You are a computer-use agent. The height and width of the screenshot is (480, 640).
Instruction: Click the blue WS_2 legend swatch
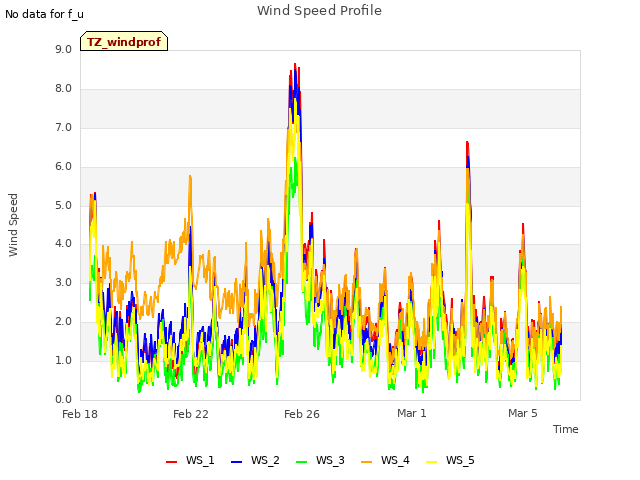pyautogui.click(x=237, y=462)
